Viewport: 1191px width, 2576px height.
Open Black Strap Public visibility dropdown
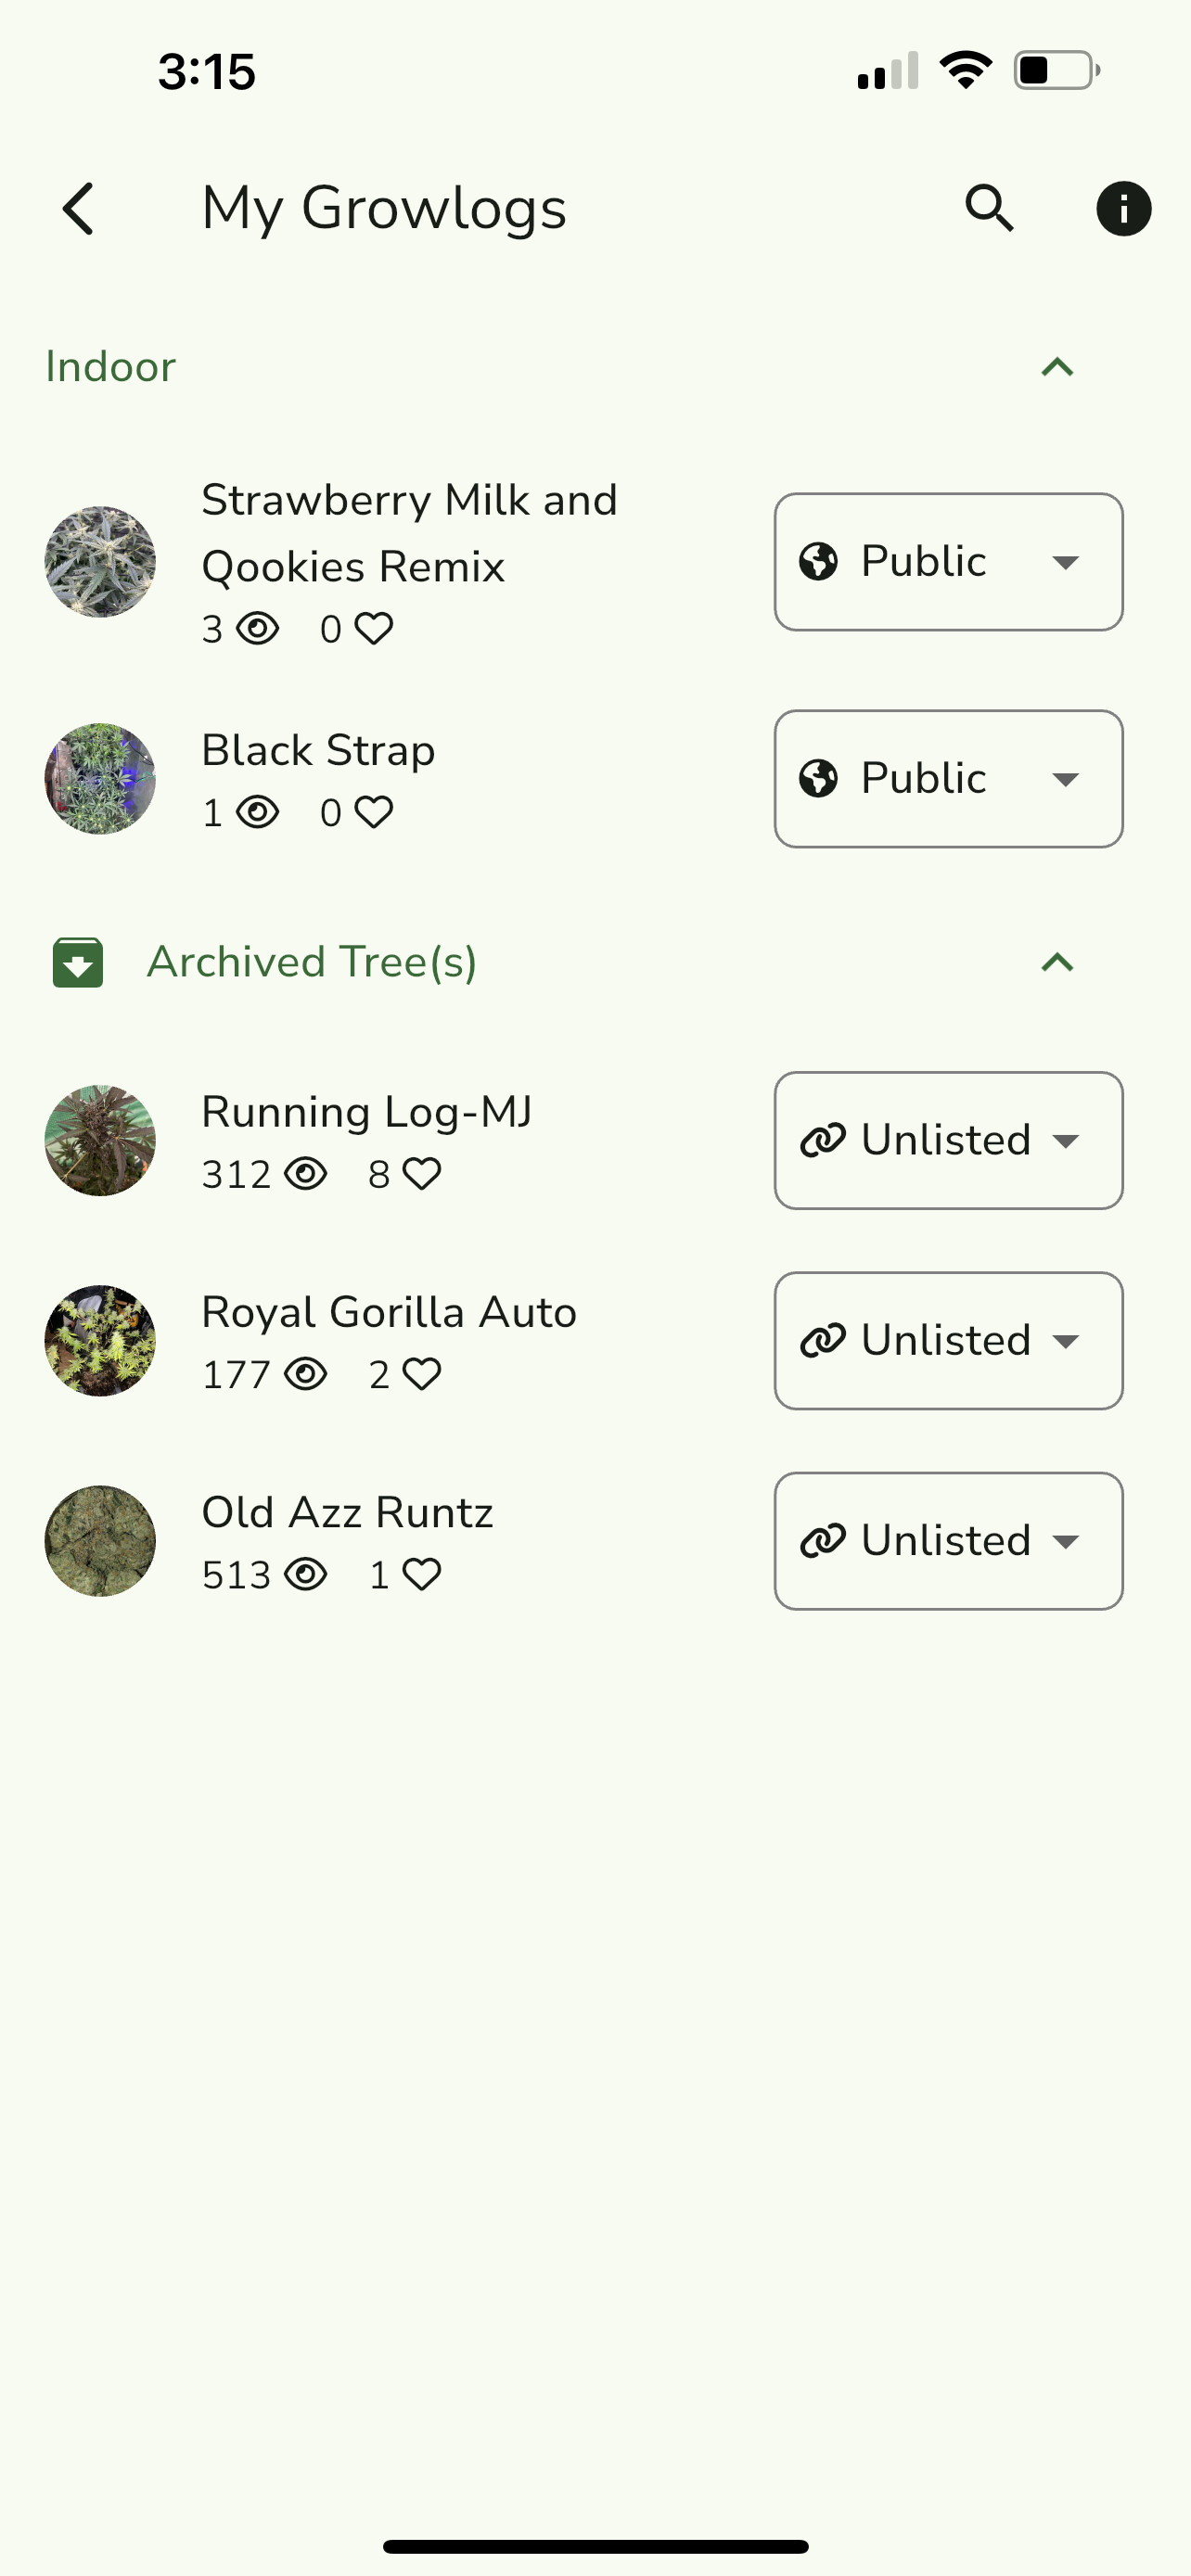click(948, 779)
